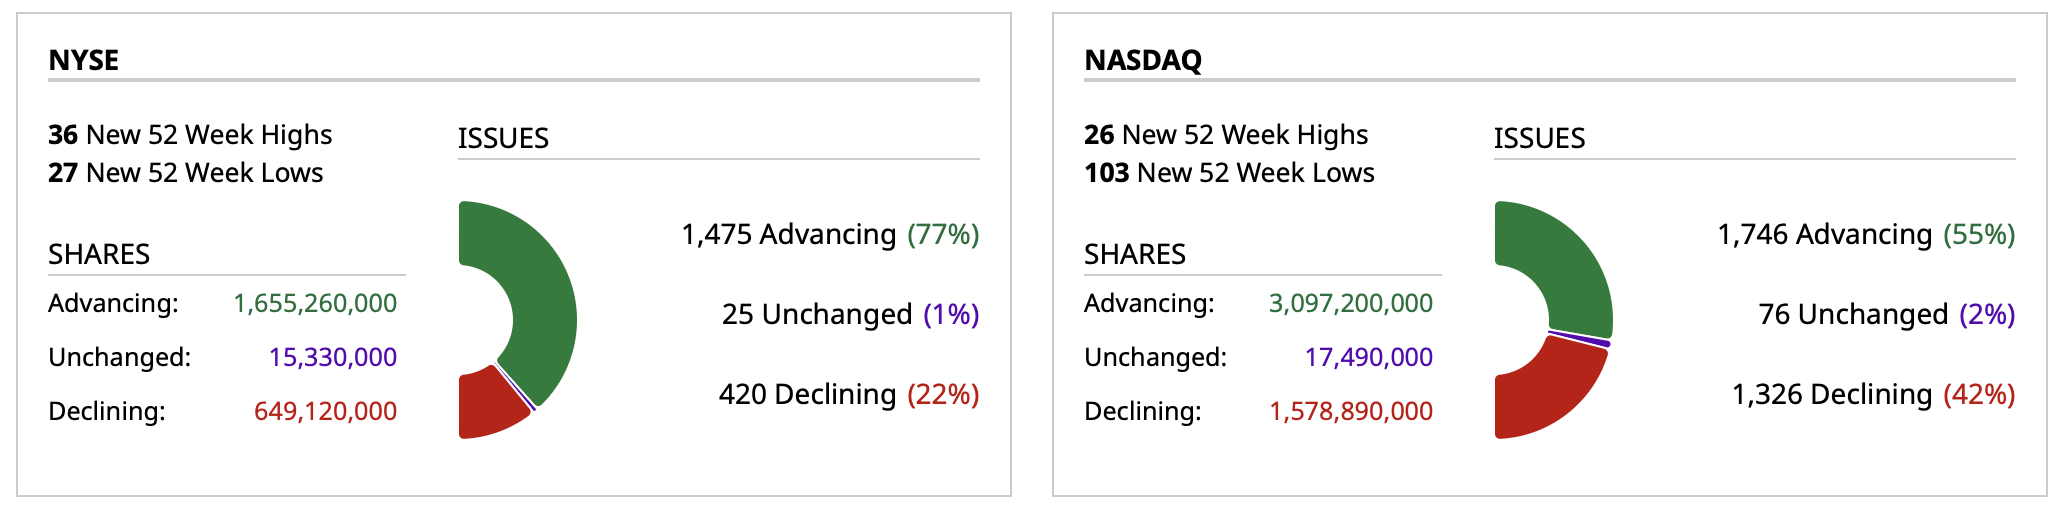Click NASDAQ 103 New 52 Week Lows
The height and width of the screenshot is (524, 2060).
[x=1229, y=172]
